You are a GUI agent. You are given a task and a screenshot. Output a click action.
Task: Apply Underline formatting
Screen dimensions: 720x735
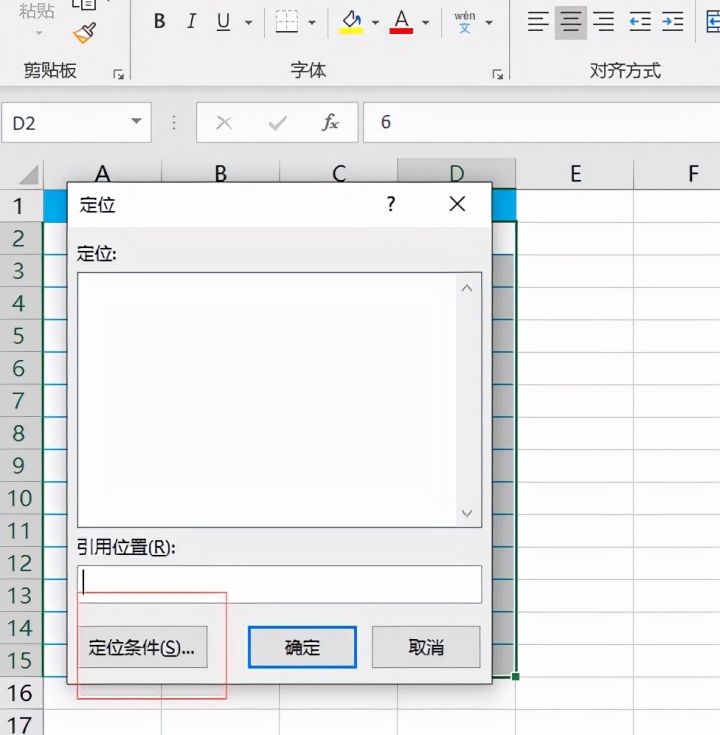[x=224, y=21]
